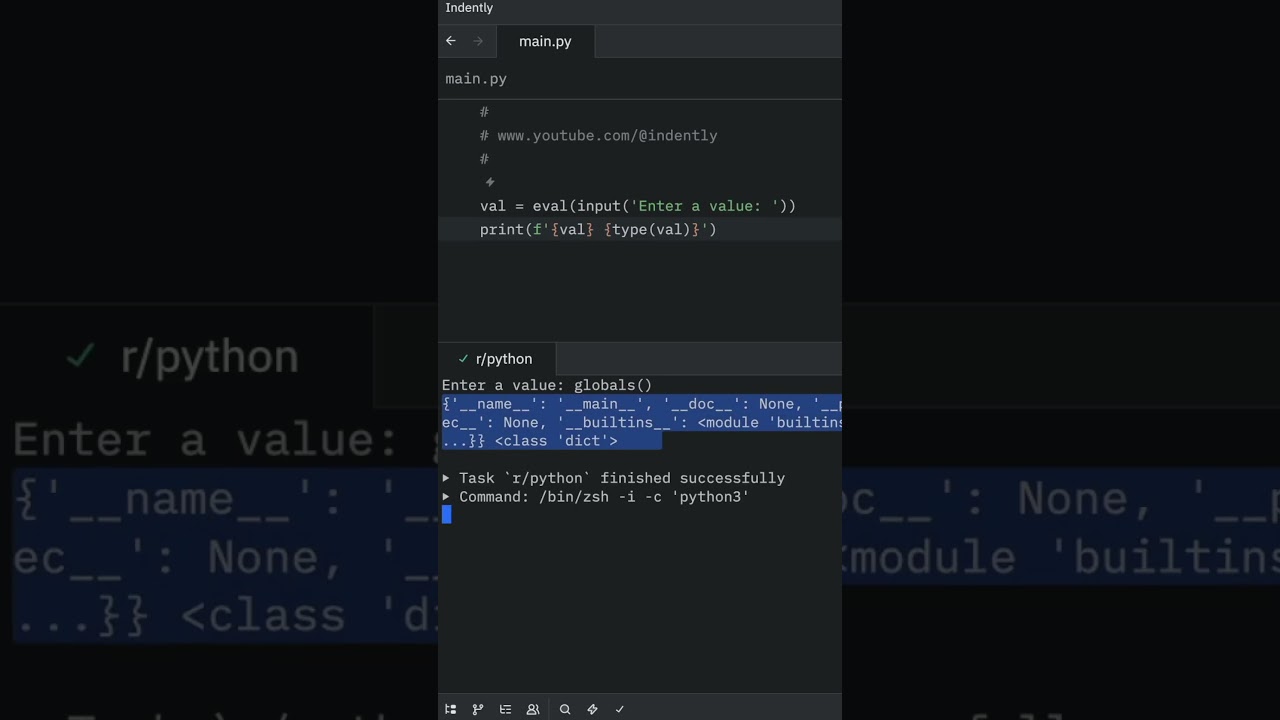Click the lightning bolt code action icon

click(x=490, y=182)
